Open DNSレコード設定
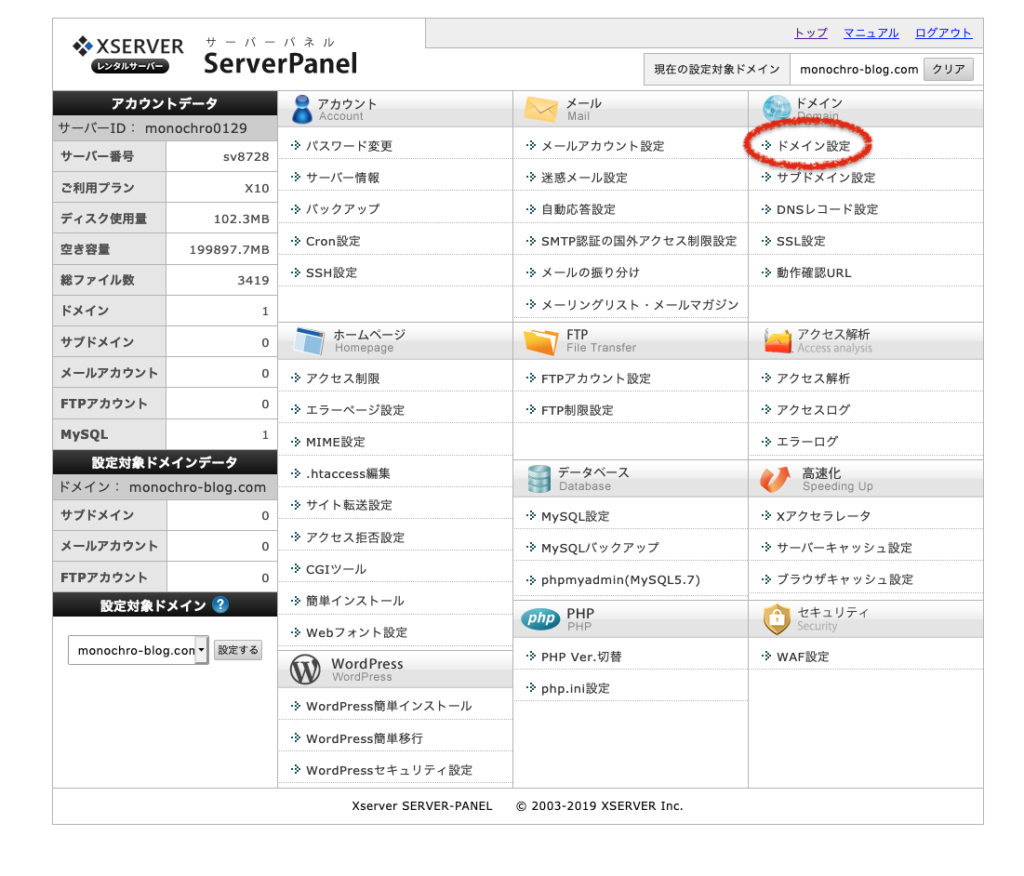Screen dimensions: 1024x876 tap(827, 210)
